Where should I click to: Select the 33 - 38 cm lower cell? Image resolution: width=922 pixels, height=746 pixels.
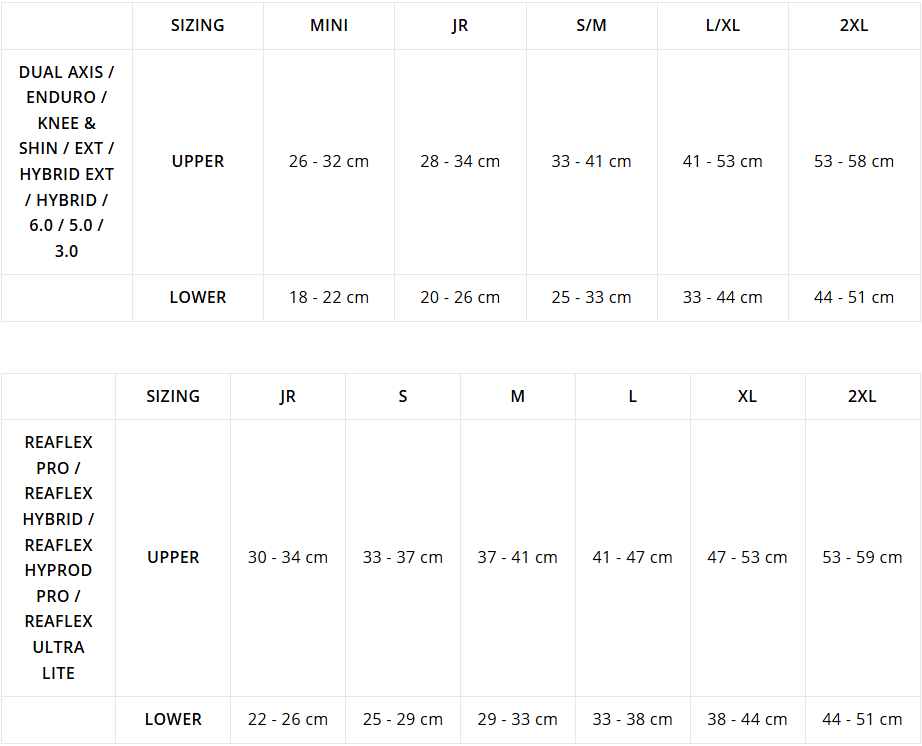point(632,720)
